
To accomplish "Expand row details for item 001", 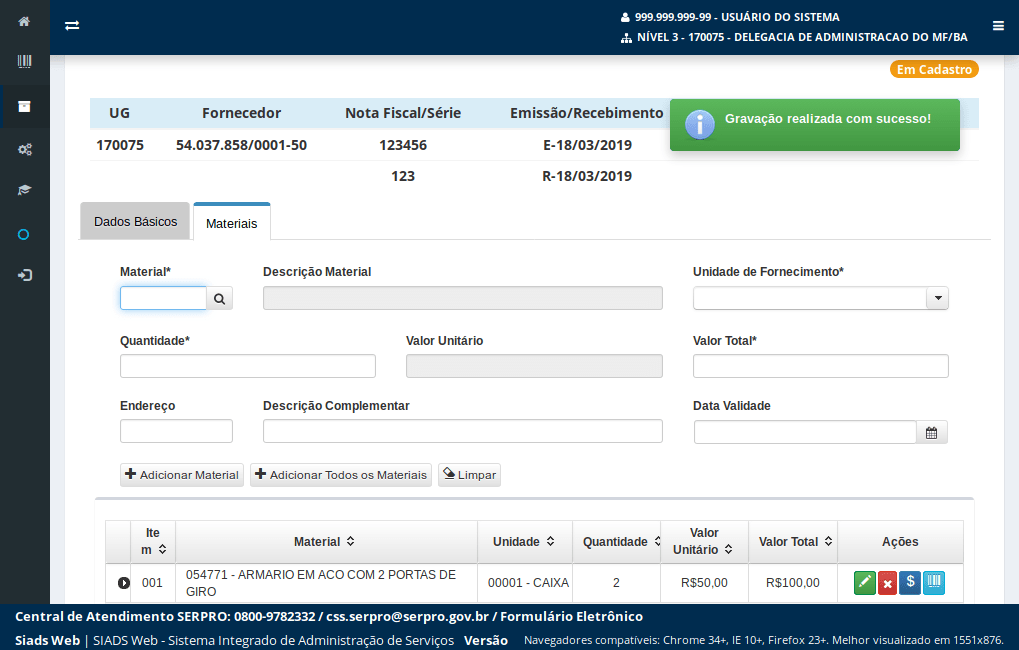I will click(x=124, y=583).
